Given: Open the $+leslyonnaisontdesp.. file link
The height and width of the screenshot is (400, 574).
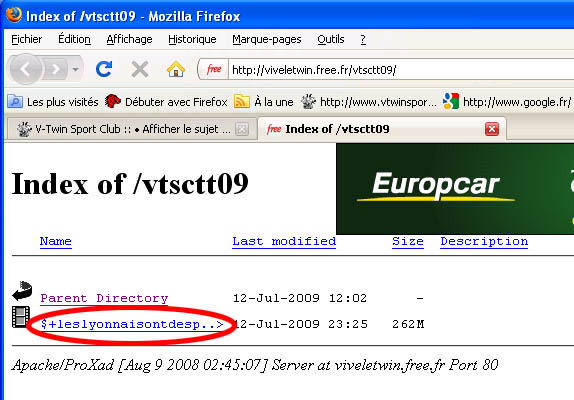Looking at the screenshot, I should click(132, 324).
